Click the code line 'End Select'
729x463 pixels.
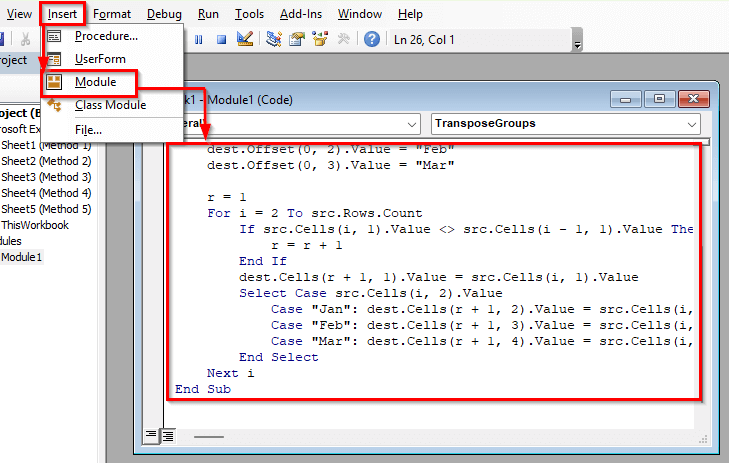[278, 357]
